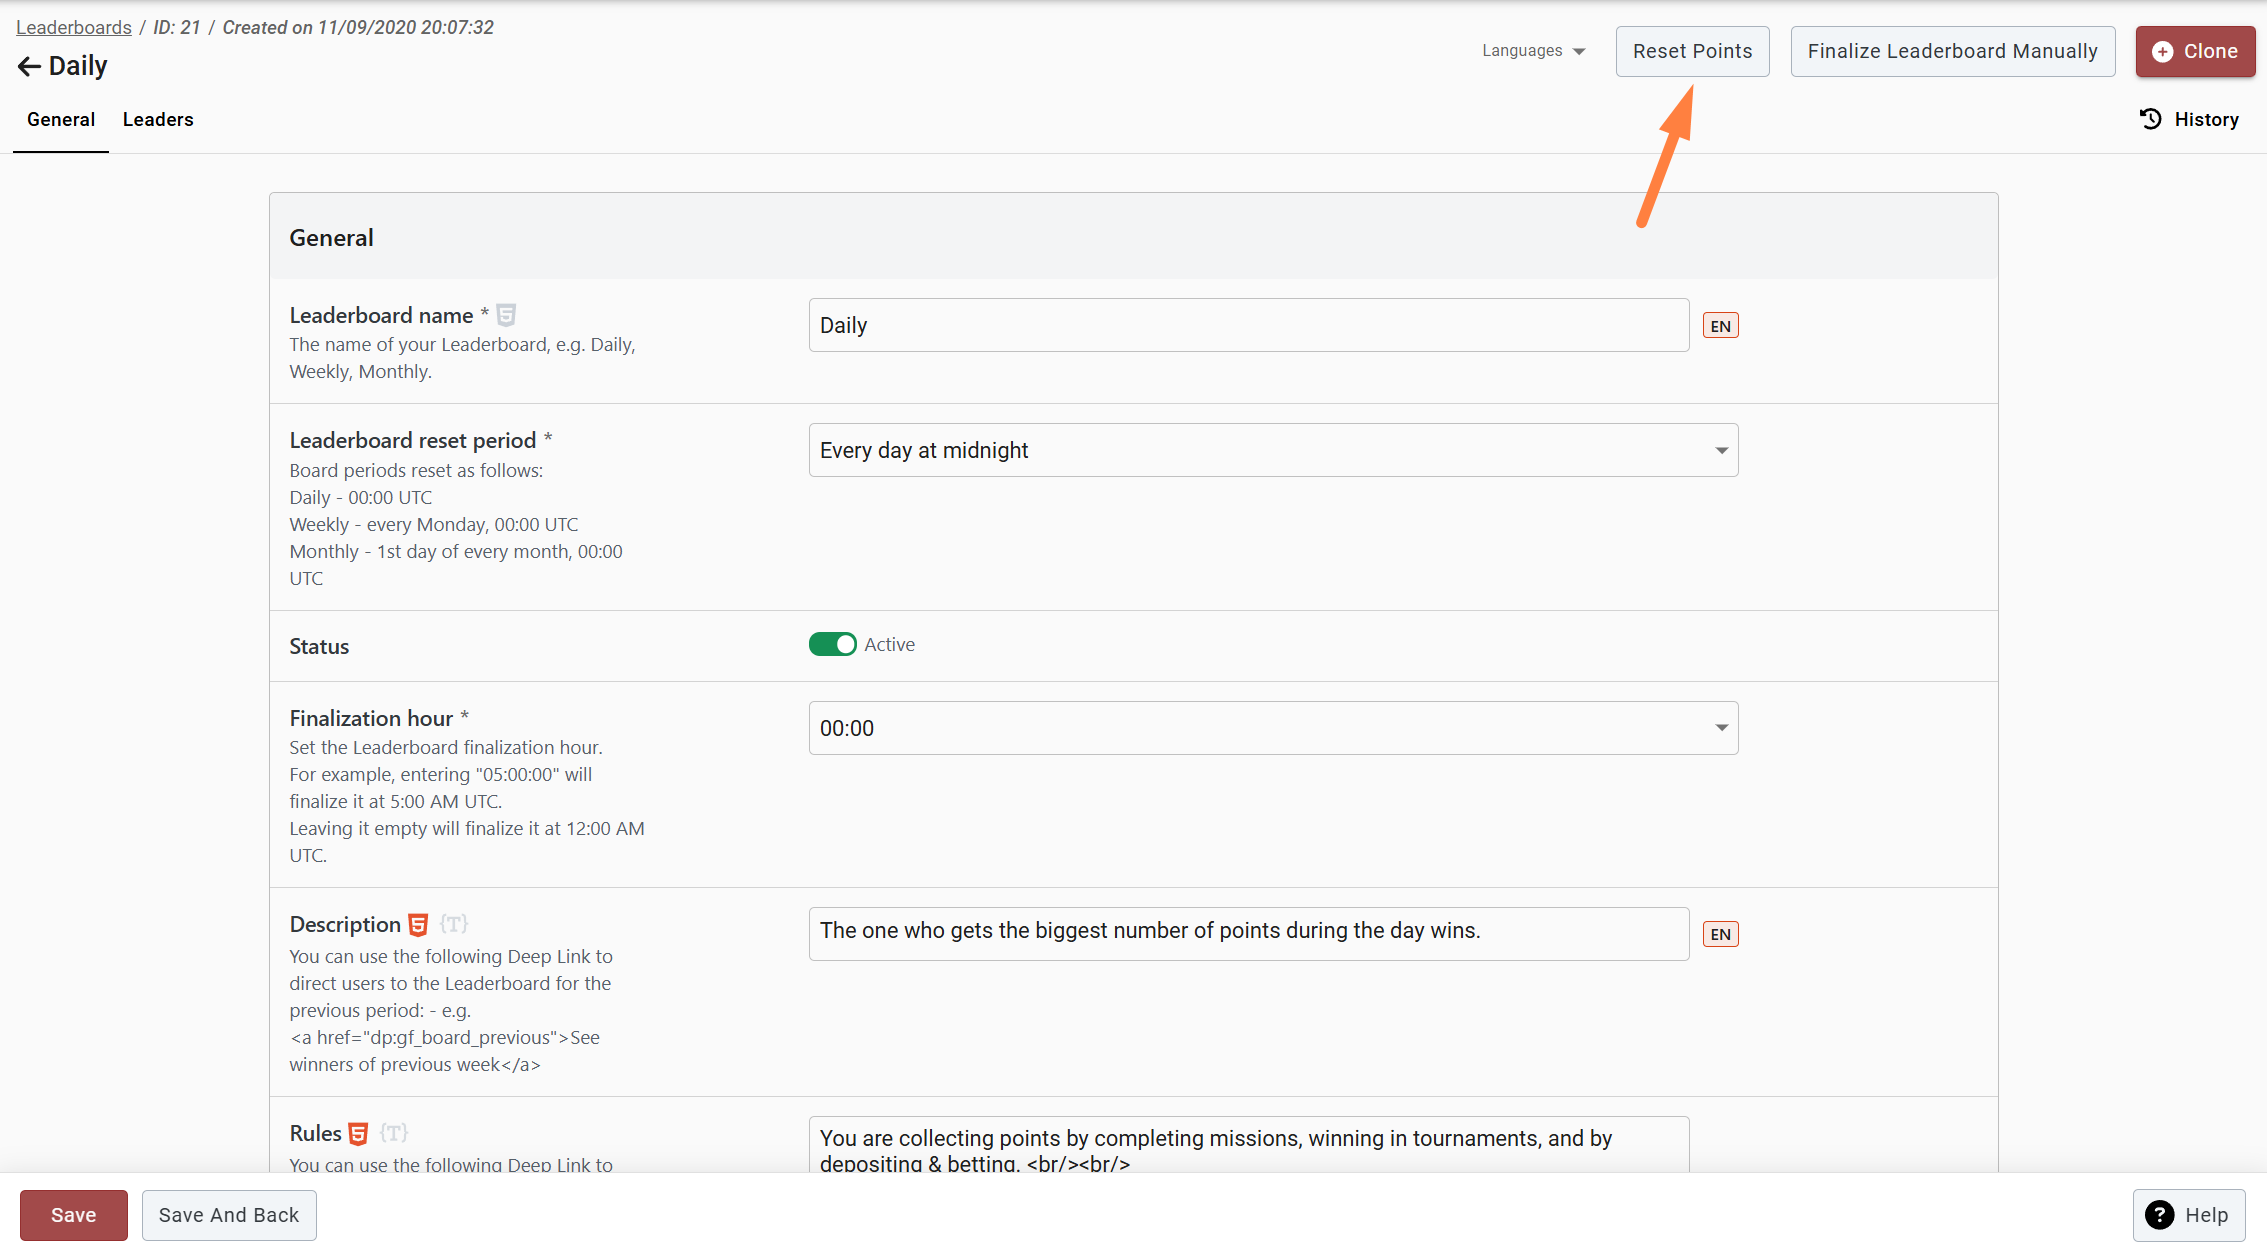Expand the Languages dropdown
The image size is (2267, 1250).
point(1533,51)
